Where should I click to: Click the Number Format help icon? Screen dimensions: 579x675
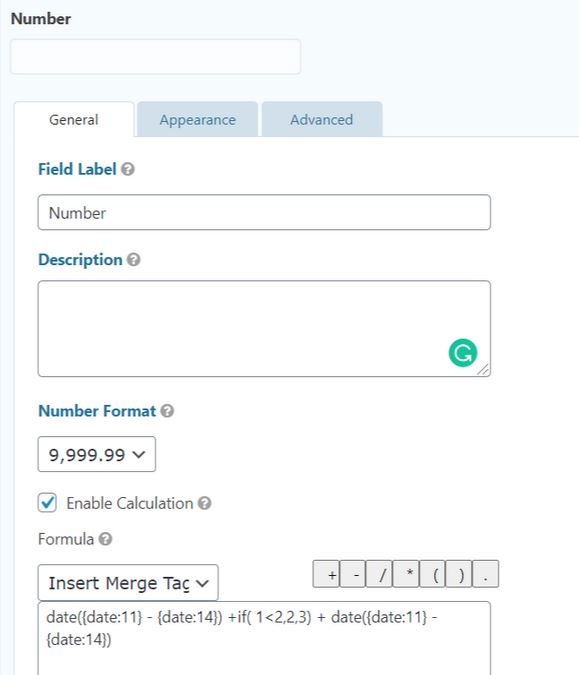click(x=167, y=411)
